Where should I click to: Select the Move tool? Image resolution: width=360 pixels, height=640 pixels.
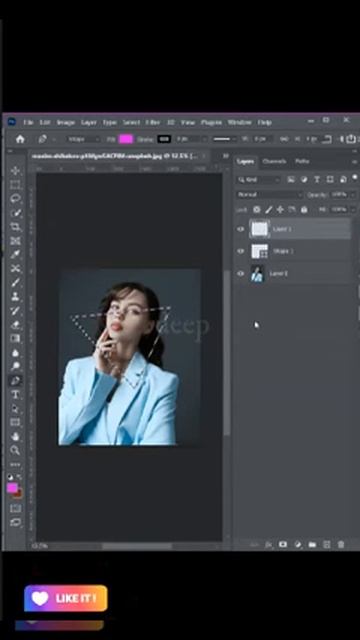click(16, 171)
